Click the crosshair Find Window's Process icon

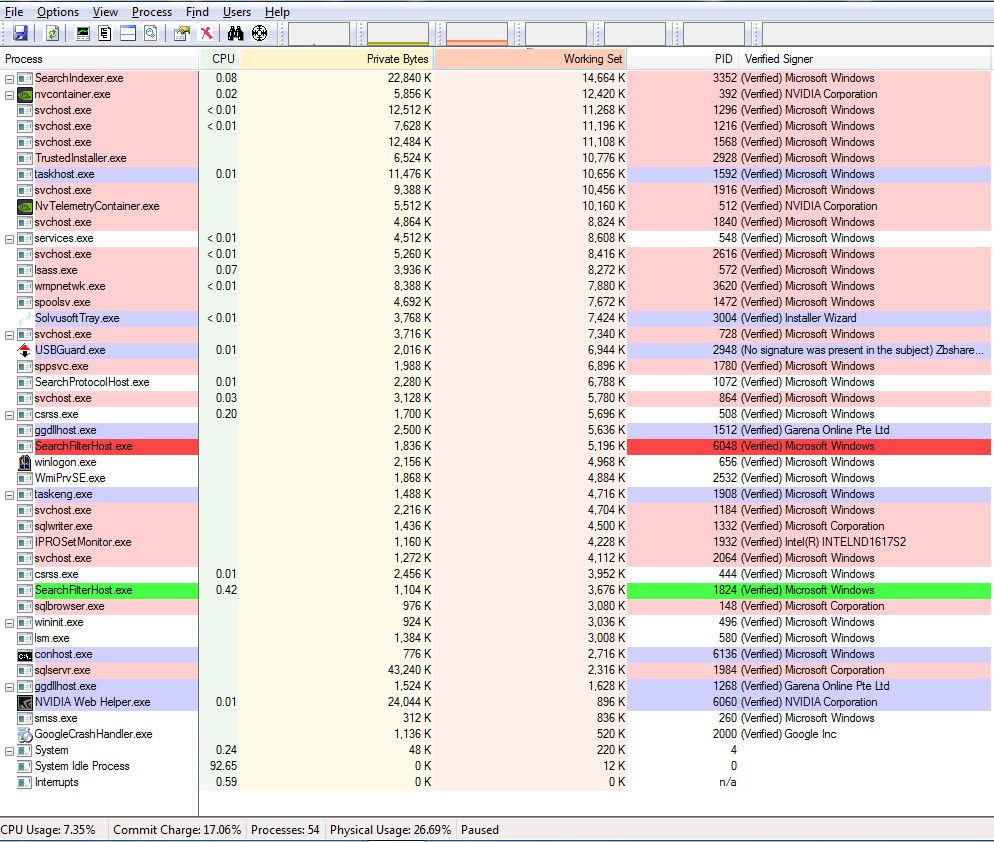(x=259, y=33)
